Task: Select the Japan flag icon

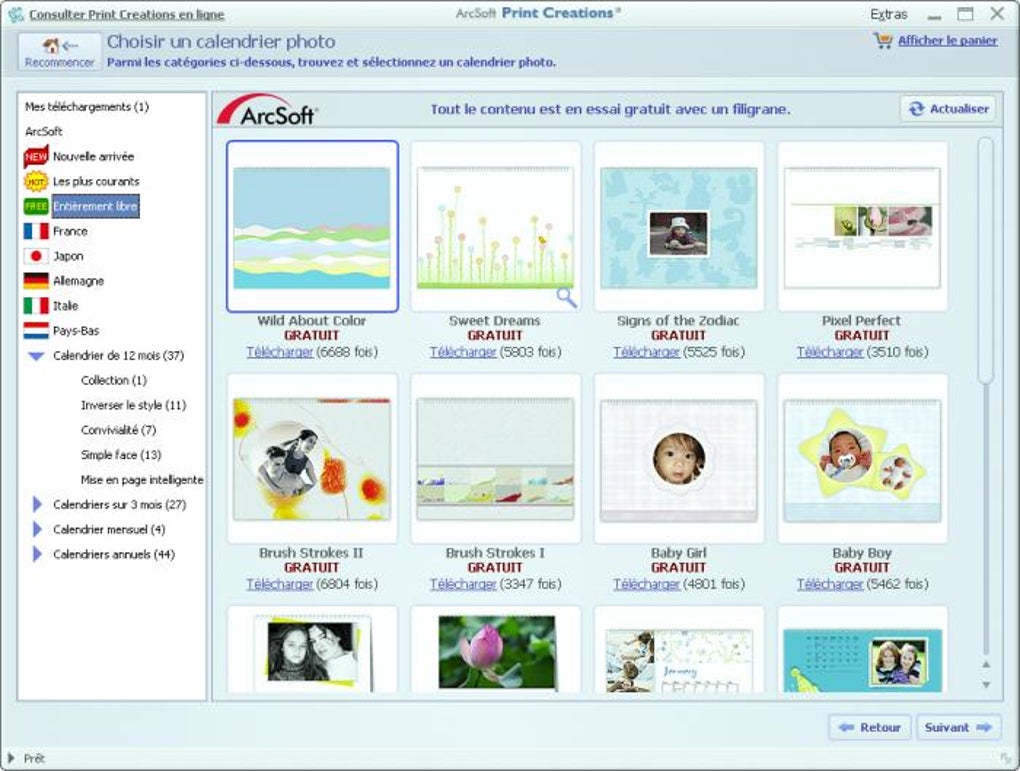Action: point(36,256)
